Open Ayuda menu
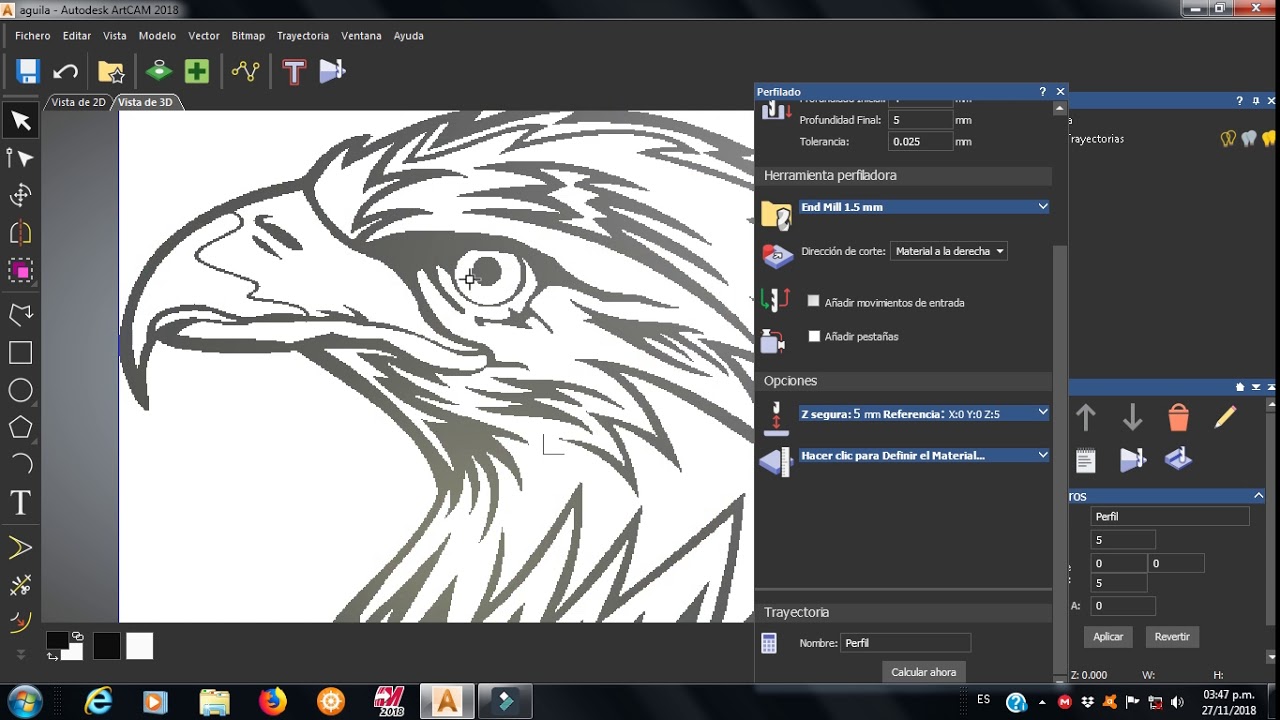This screenshot has height=720, width=1280. pyautogui.click(x=408, y=35)
